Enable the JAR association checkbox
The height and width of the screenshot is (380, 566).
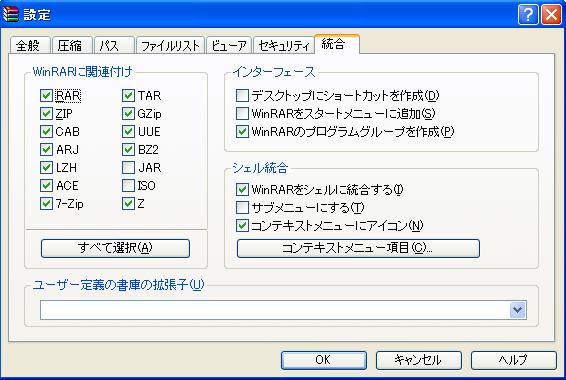point(128,167)
